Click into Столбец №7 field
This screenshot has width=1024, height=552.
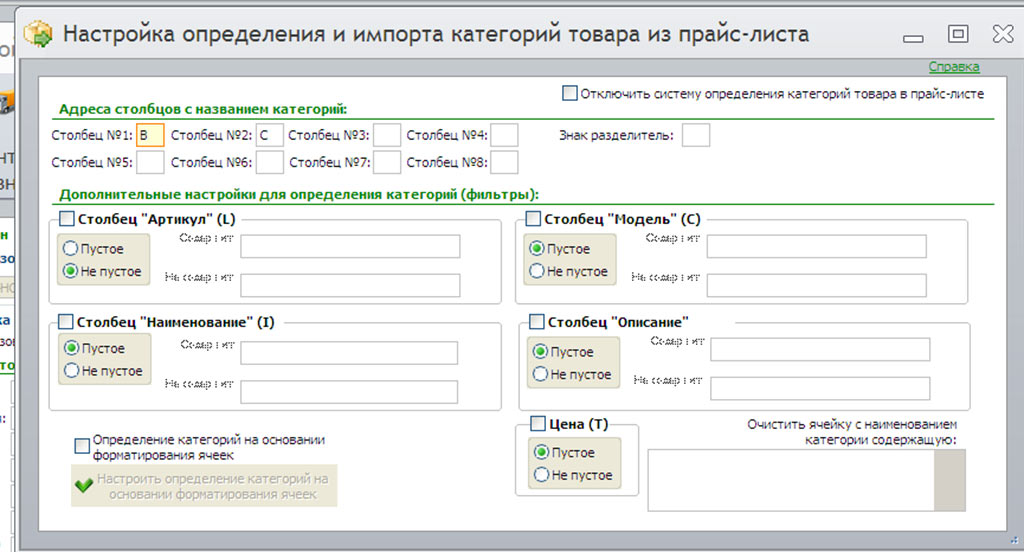coord(387,162)
